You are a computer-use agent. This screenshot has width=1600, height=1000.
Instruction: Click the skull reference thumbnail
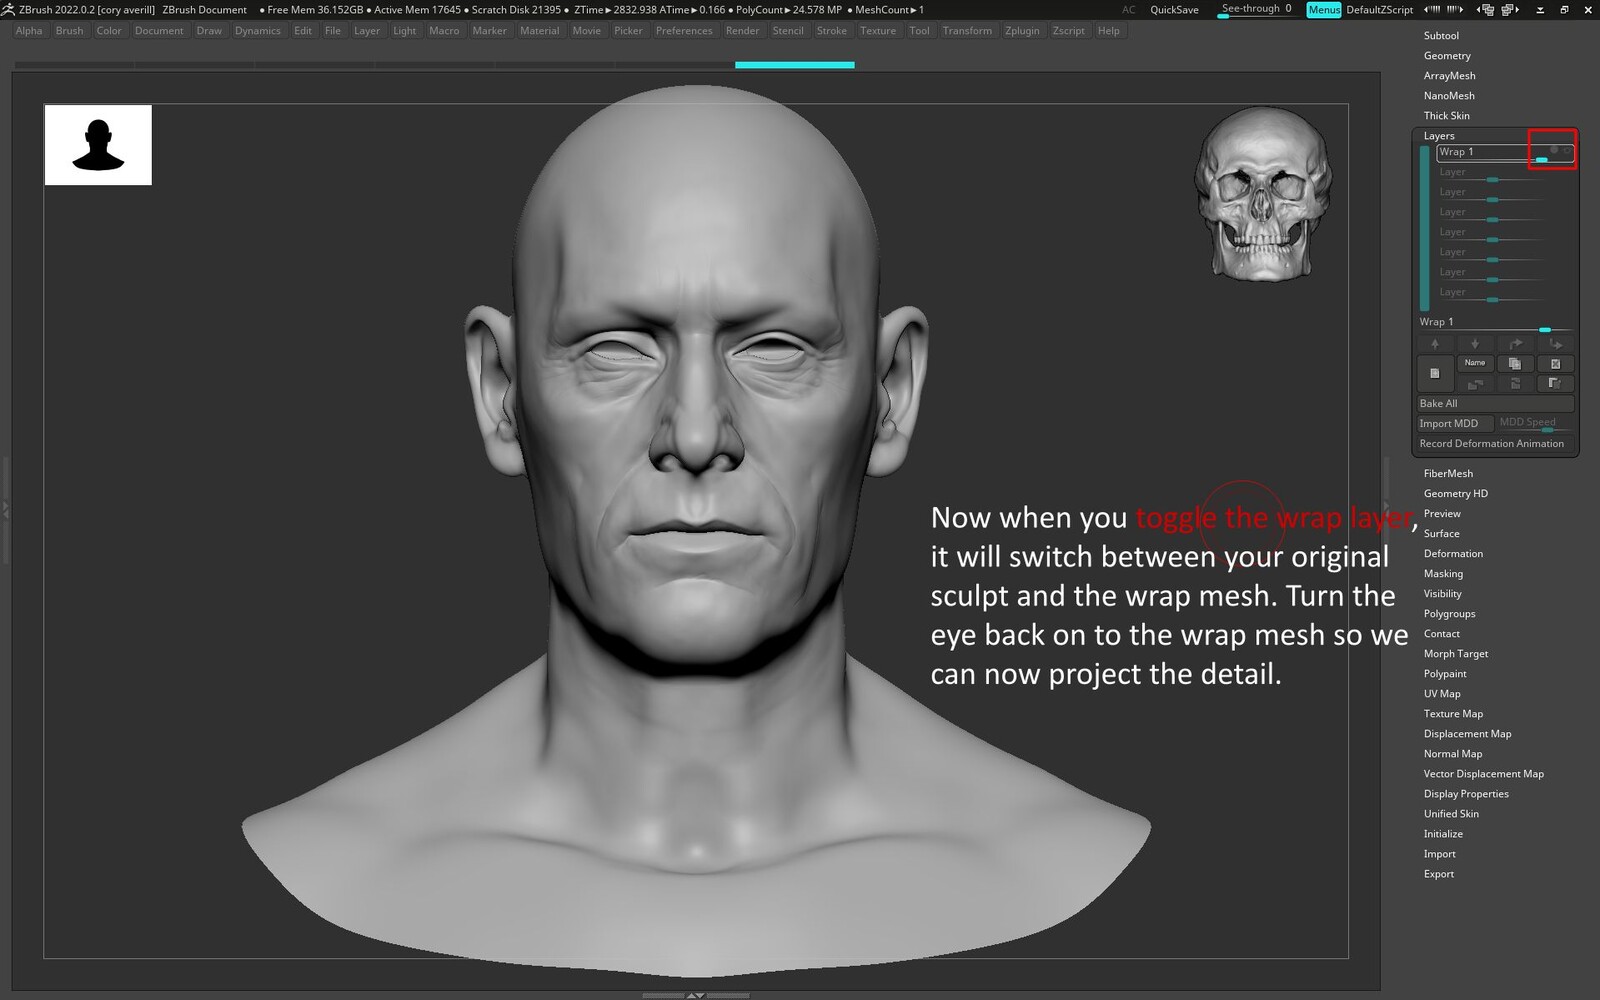click(1262, 193)
